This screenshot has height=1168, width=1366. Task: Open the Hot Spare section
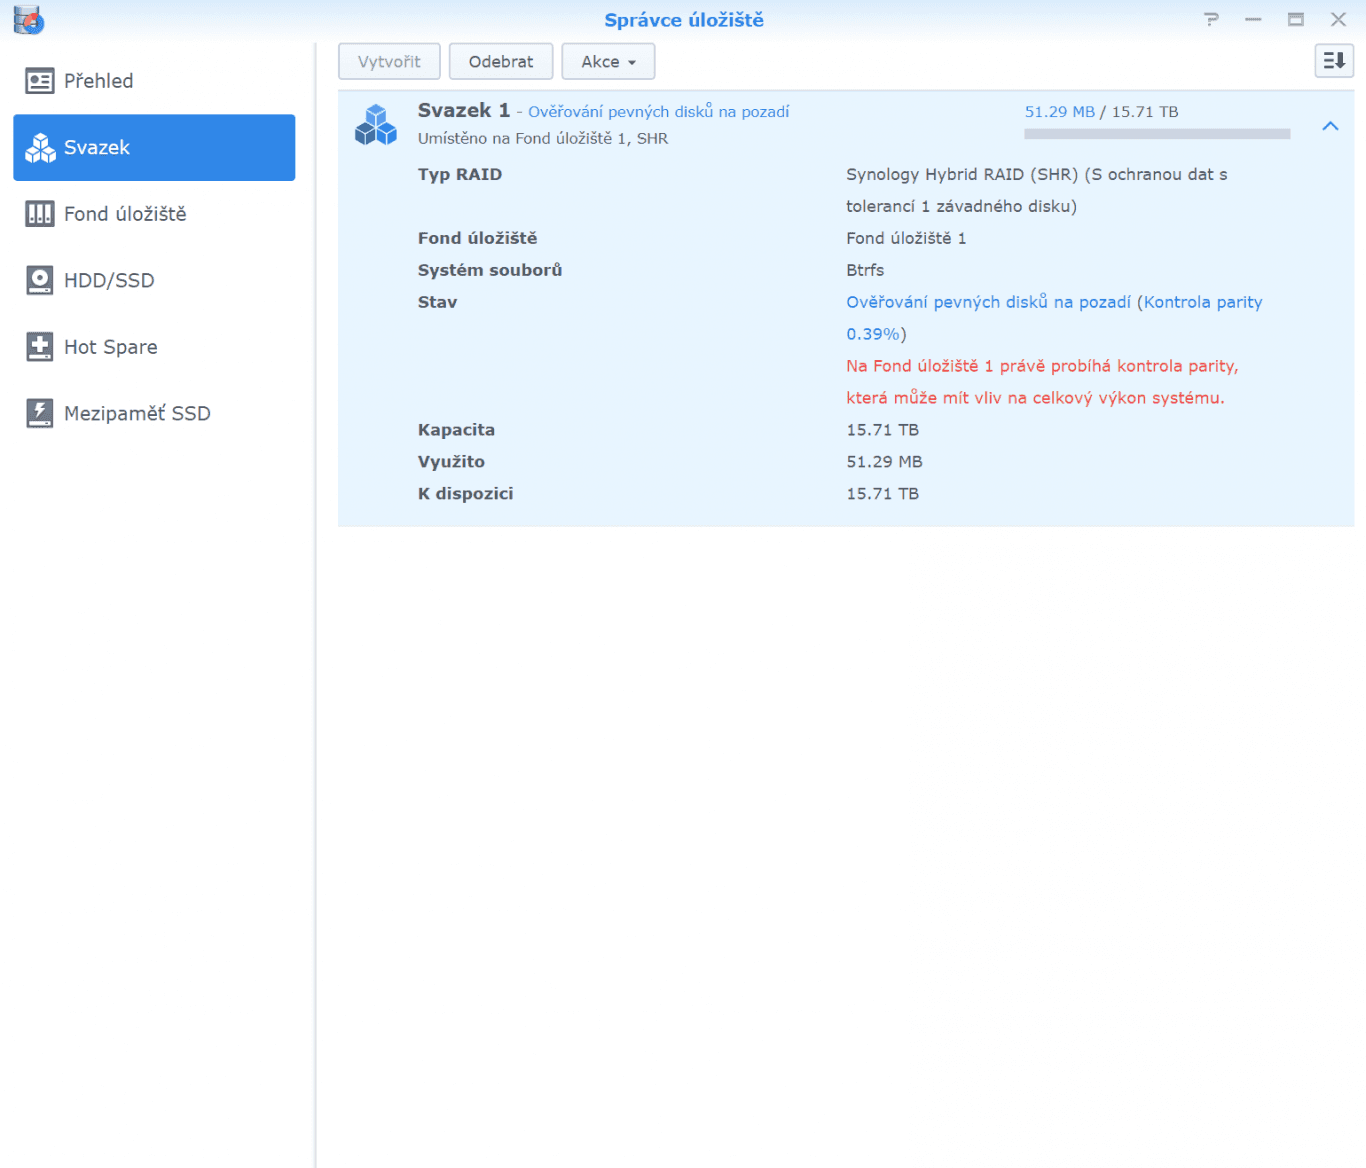(154, 347)
